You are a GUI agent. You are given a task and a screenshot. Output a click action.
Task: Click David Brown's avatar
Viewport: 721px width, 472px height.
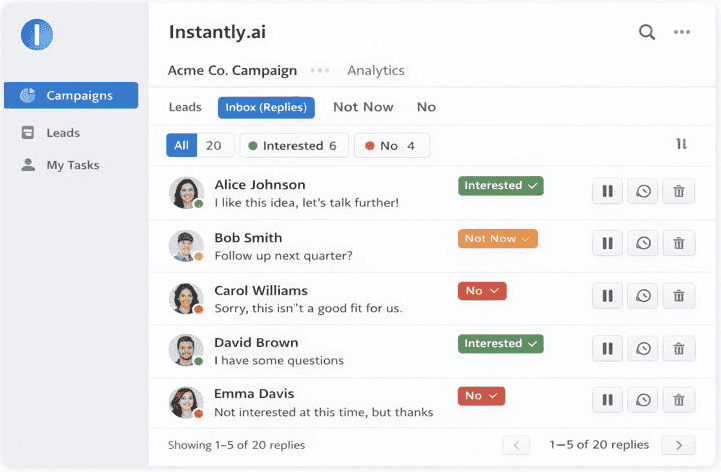(x=186, y=350)
